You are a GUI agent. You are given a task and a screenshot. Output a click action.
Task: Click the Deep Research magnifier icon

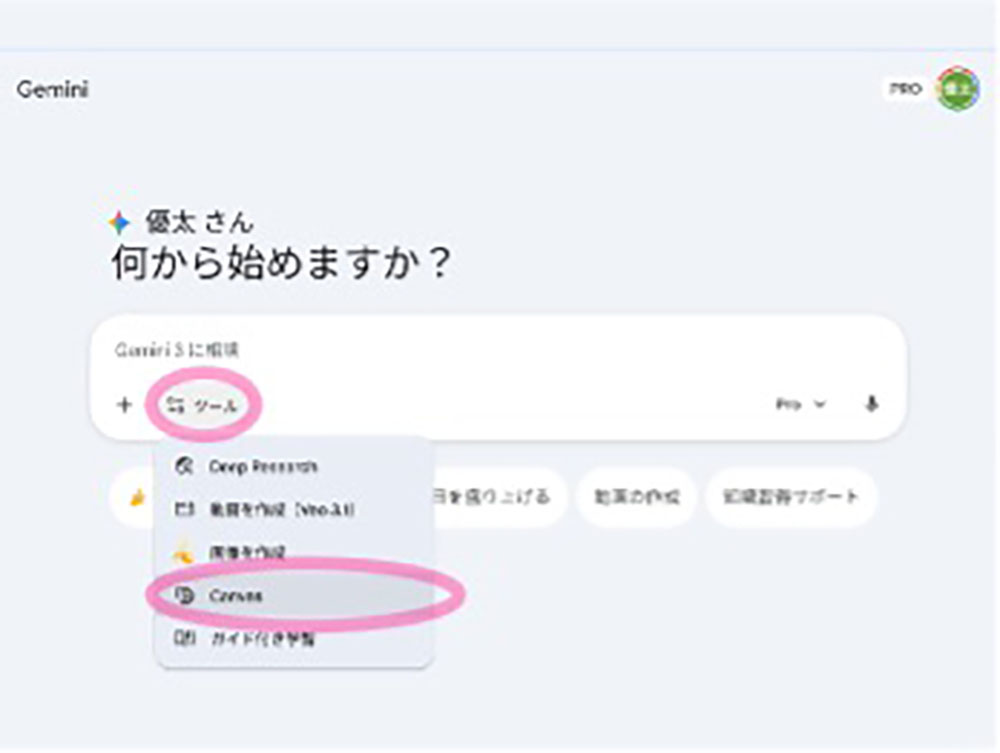pyautogui.click(x=183, y=467)
